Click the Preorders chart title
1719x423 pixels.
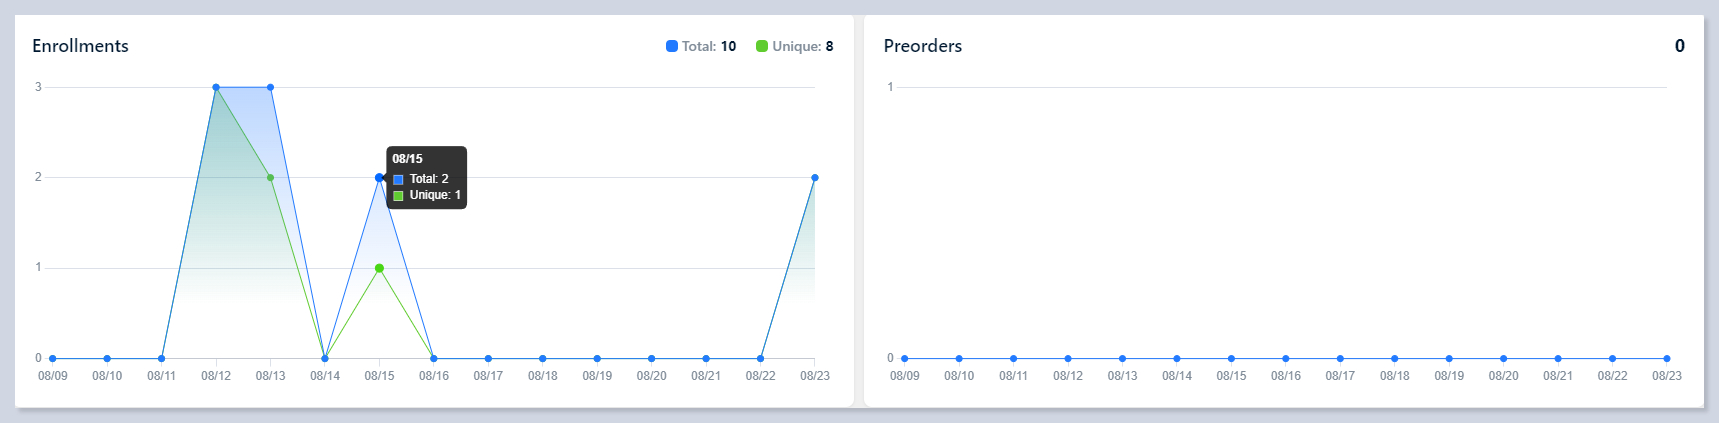pyautogui.click(x=922, y=46)
